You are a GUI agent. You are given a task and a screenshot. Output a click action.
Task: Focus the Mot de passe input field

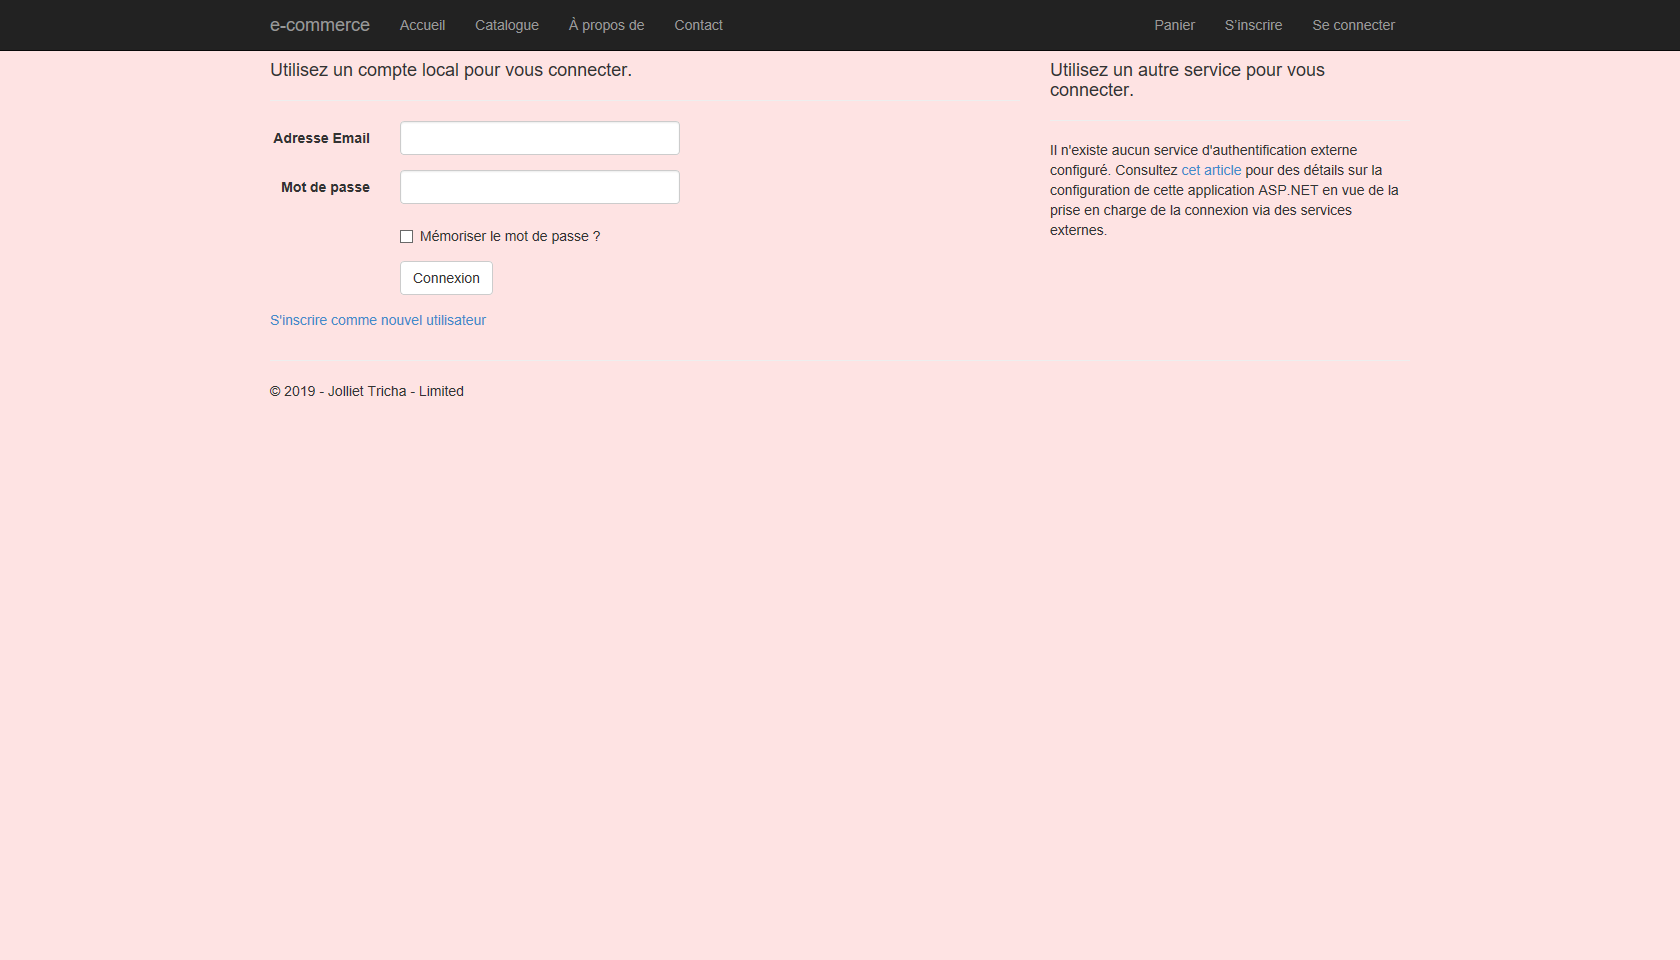(x=540, y=187)
